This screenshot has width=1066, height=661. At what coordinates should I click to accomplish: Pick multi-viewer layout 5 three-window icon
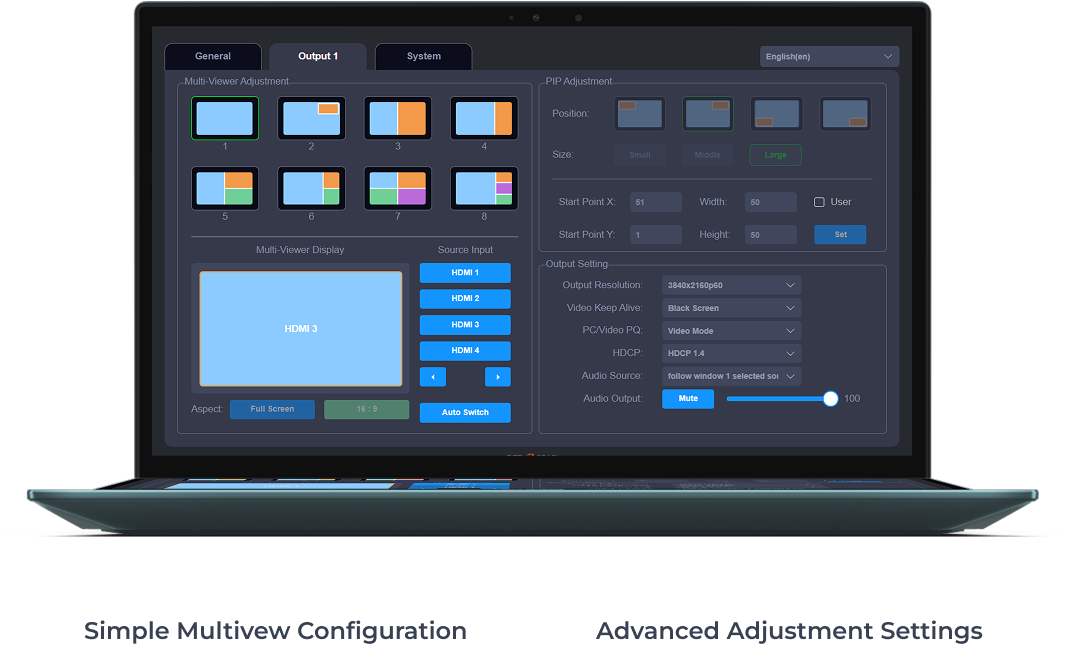point(225,188)
